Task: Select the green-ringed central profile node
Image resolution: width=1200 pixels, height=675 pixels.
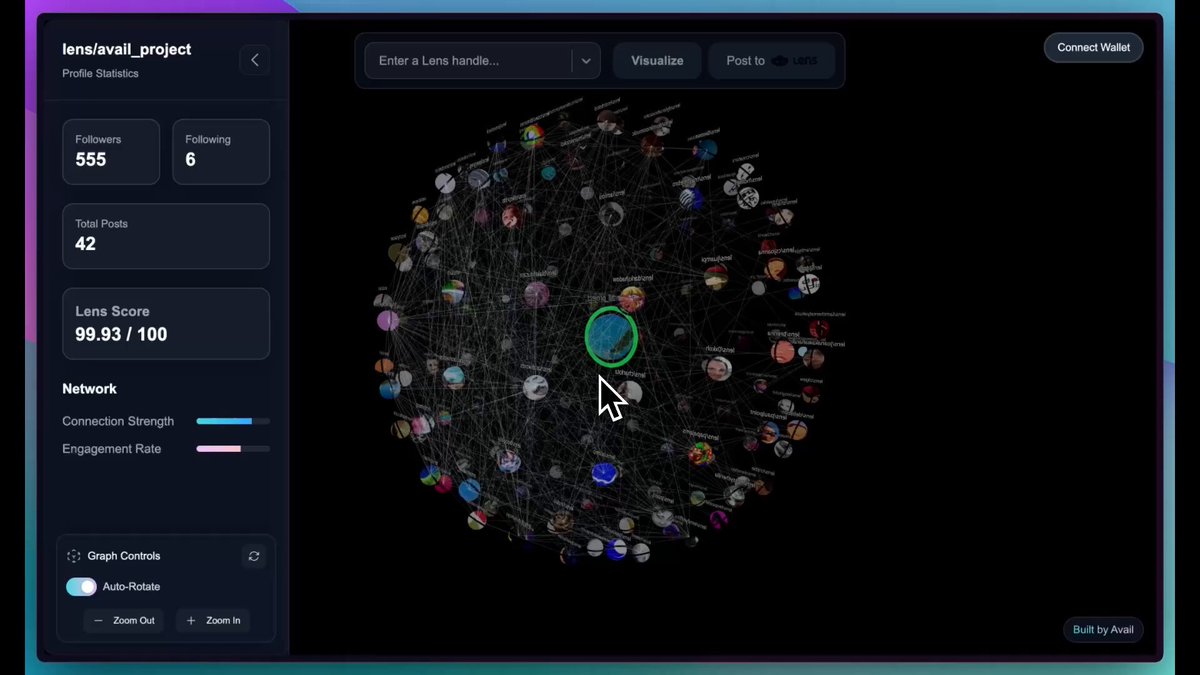Action: [x=611, y=336]
